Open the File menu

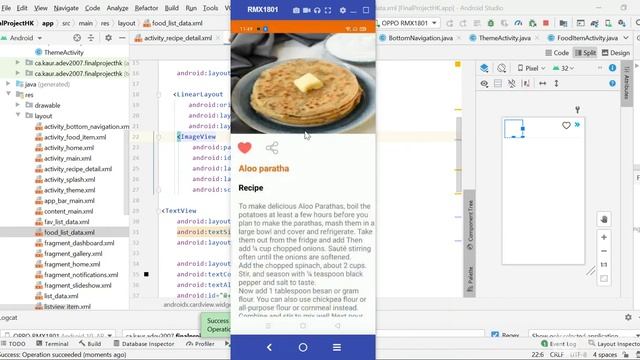(x=6, y=8)
